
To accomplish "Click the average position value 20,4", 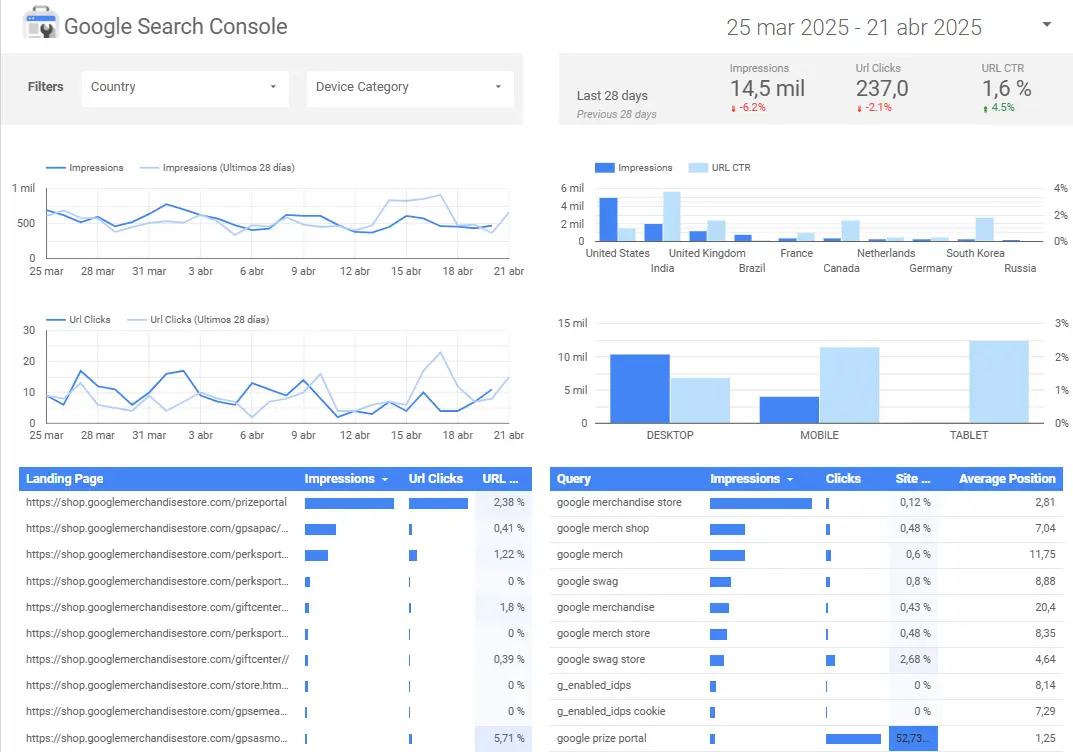I will tap(1045, 608).
